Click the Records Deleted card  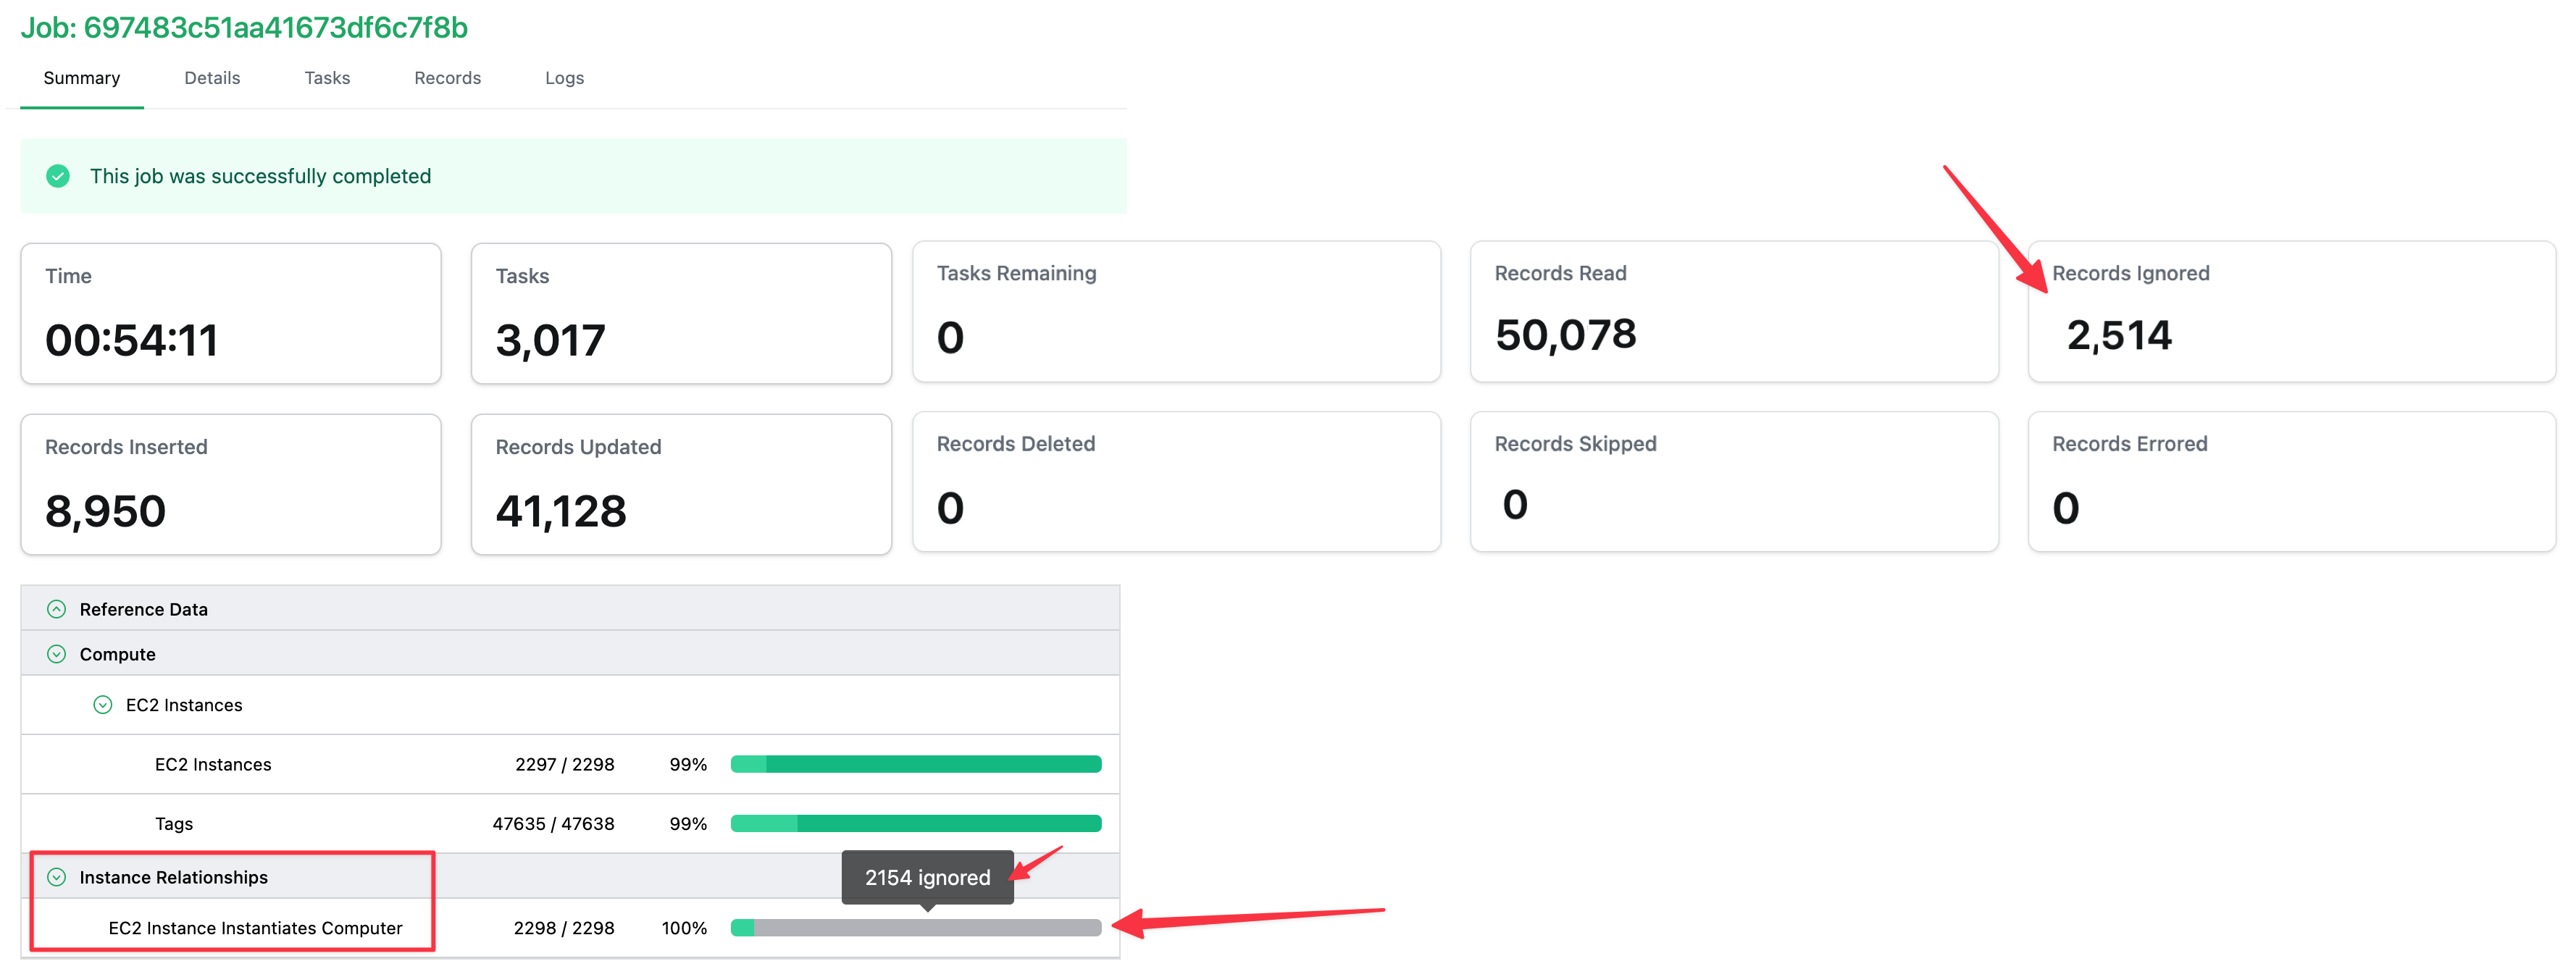click(1176, 482)
